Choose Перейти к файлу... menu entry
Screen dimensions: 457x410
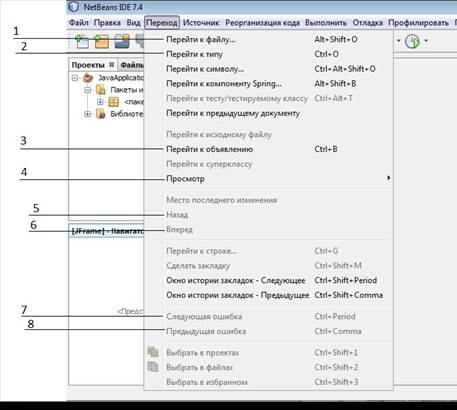pos(269,39)
